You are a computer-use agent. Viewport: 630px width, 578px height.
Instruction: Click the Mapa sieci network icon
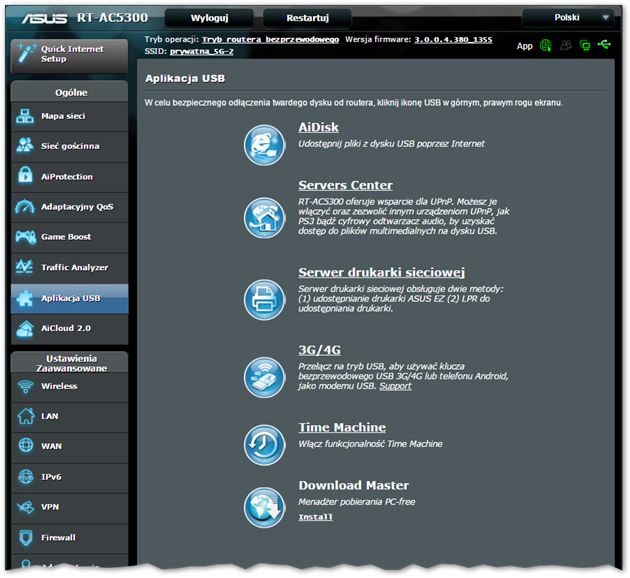tap(25, 116)
